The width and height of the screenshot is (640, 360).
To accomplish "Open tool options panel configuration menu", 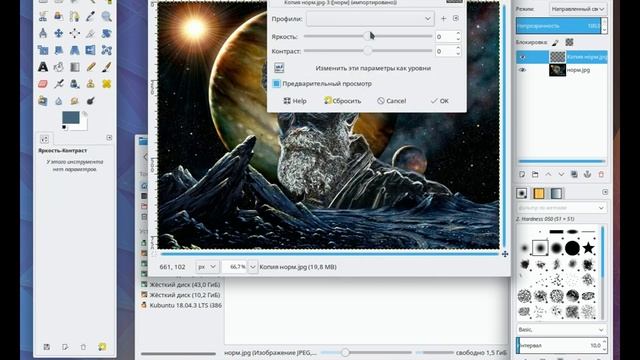I will click(109, 138).
